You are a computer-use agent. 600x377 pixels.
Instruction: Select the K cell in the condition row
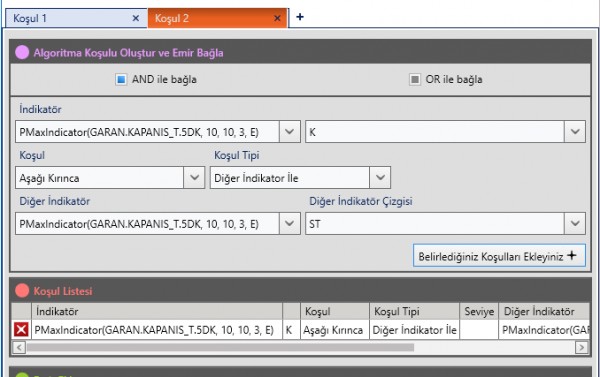click(292, 330)
